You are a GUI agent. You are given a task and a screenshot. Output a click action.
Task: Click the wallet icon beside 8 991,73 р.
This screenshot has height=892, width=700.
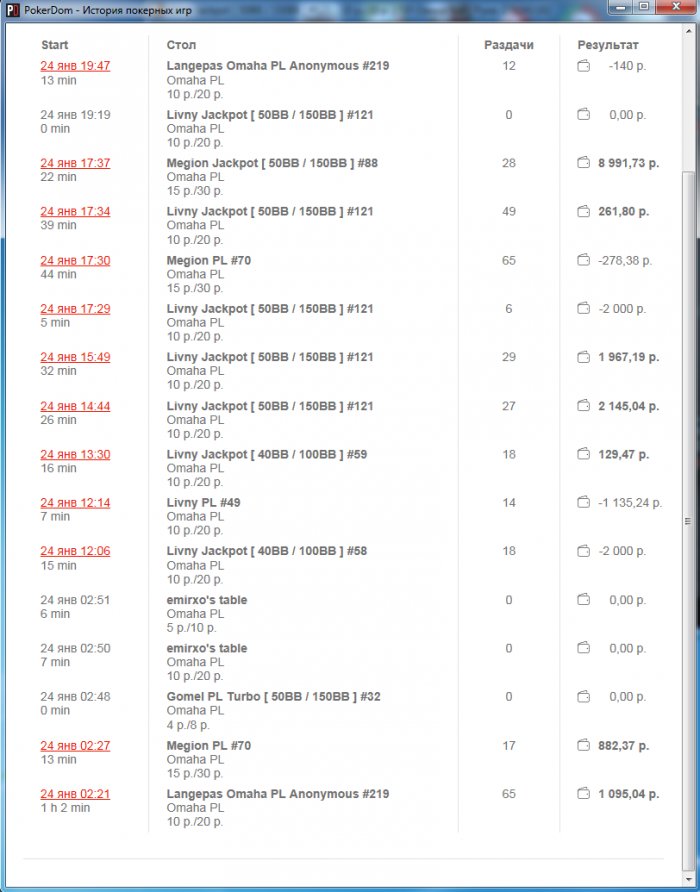coord(584,163)
